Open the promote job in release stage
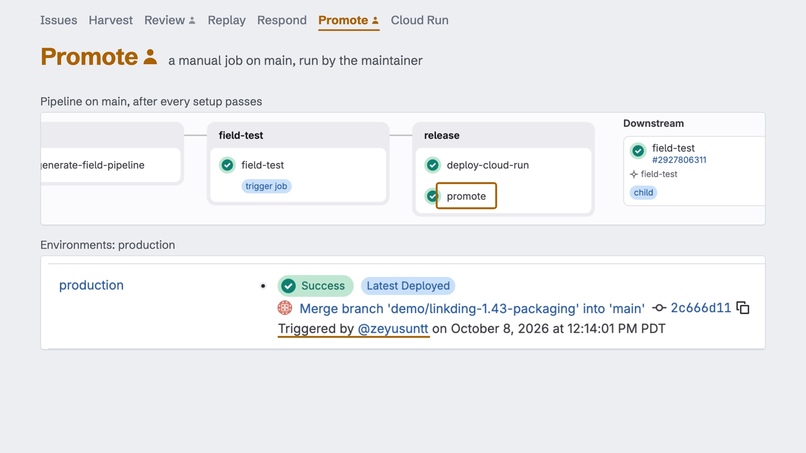Screen dimensions: 806x453 click(x=466, y=196)
